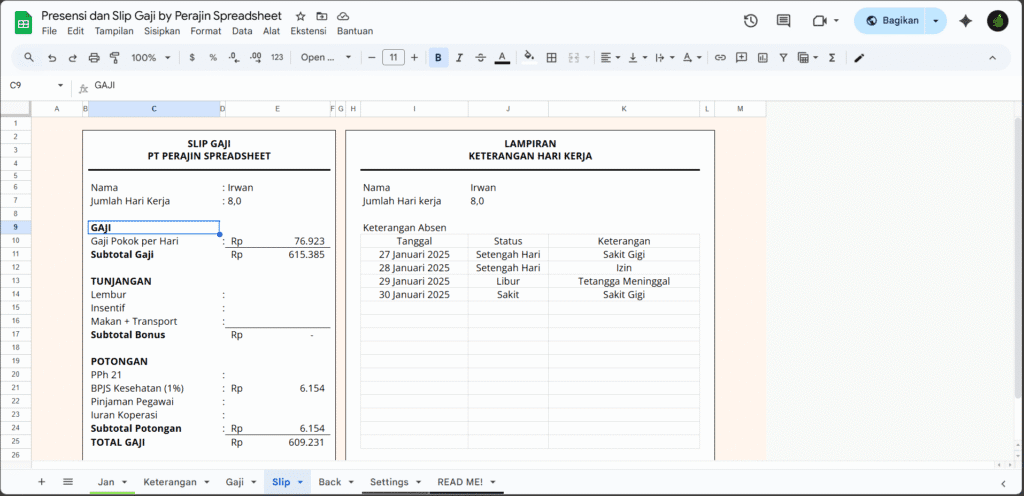Image resolution: width=1024 pixels, height=496 pixels.
Task: Open the text wrapping dropdown
Action: (x=664, y=57)
